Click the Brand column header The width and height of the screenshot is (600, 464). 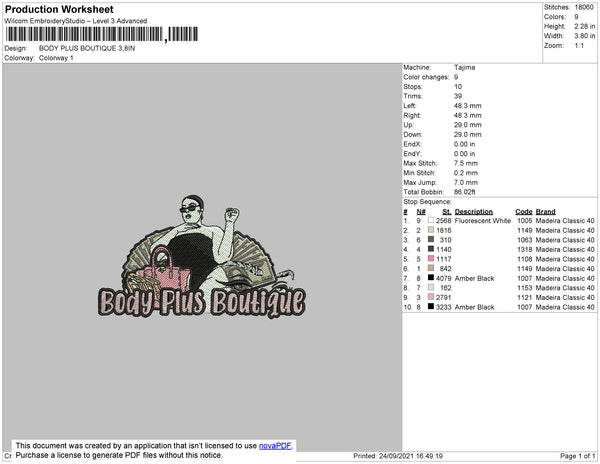click(546, 212)
